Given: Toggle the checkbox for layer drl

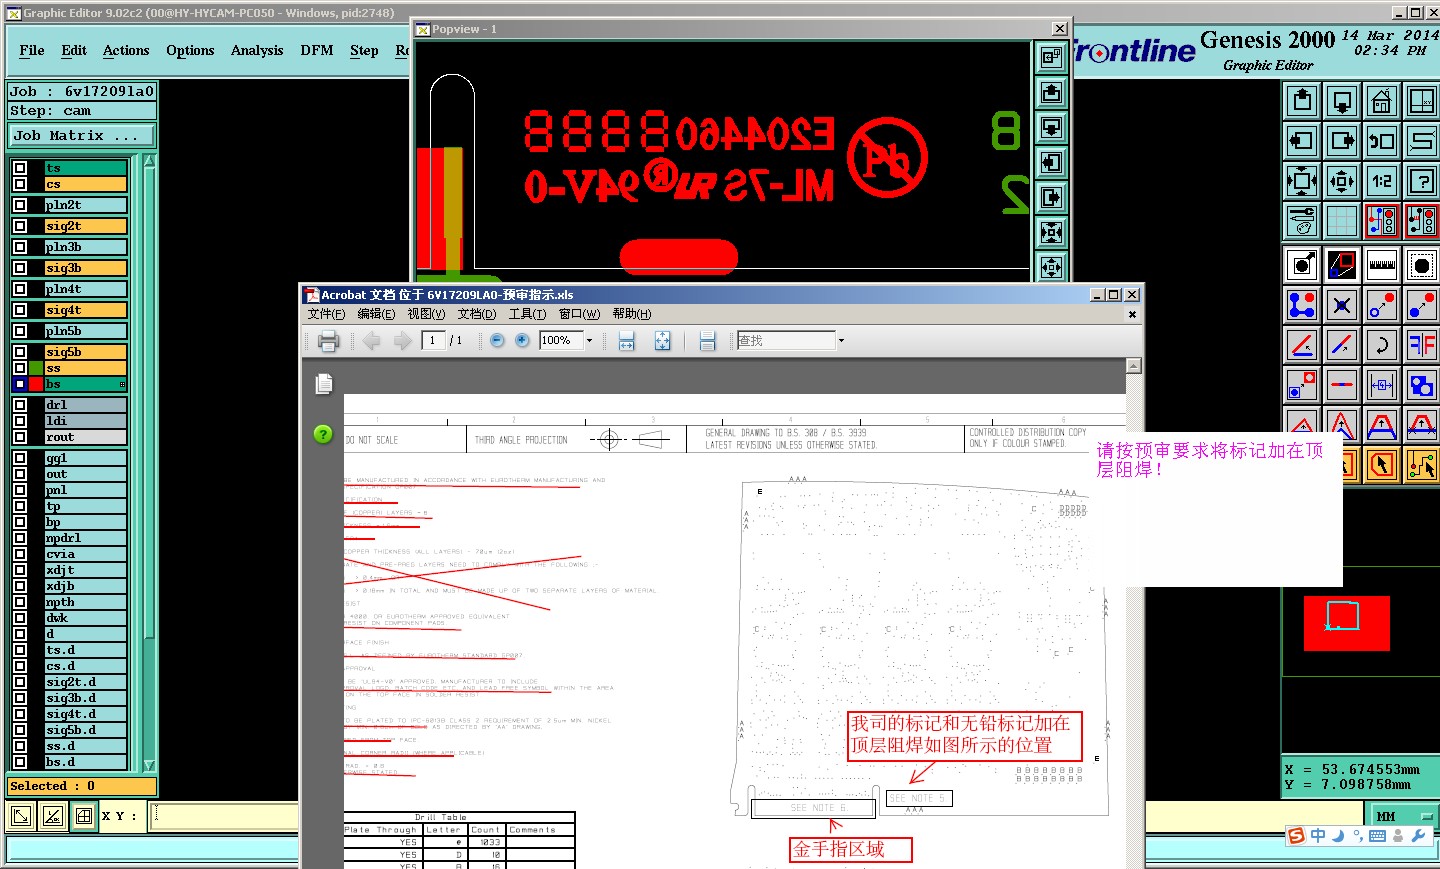Looking at the screenshot, I should tap(20, 405).
